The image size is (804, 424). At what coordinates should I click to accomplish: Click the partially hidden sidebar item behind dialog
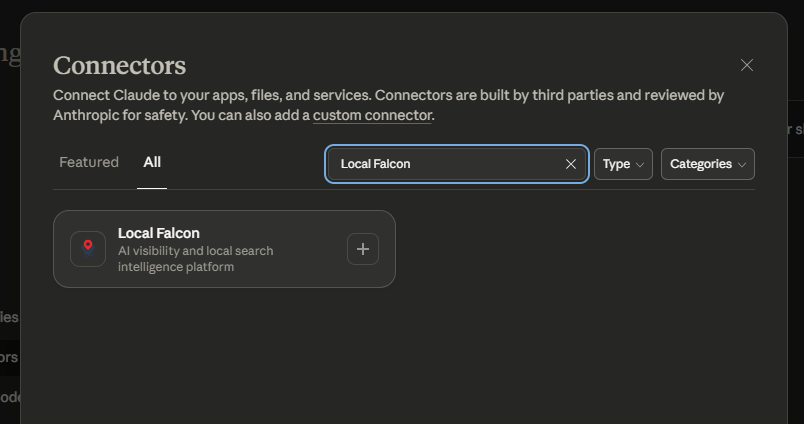[x=9, y=357]
